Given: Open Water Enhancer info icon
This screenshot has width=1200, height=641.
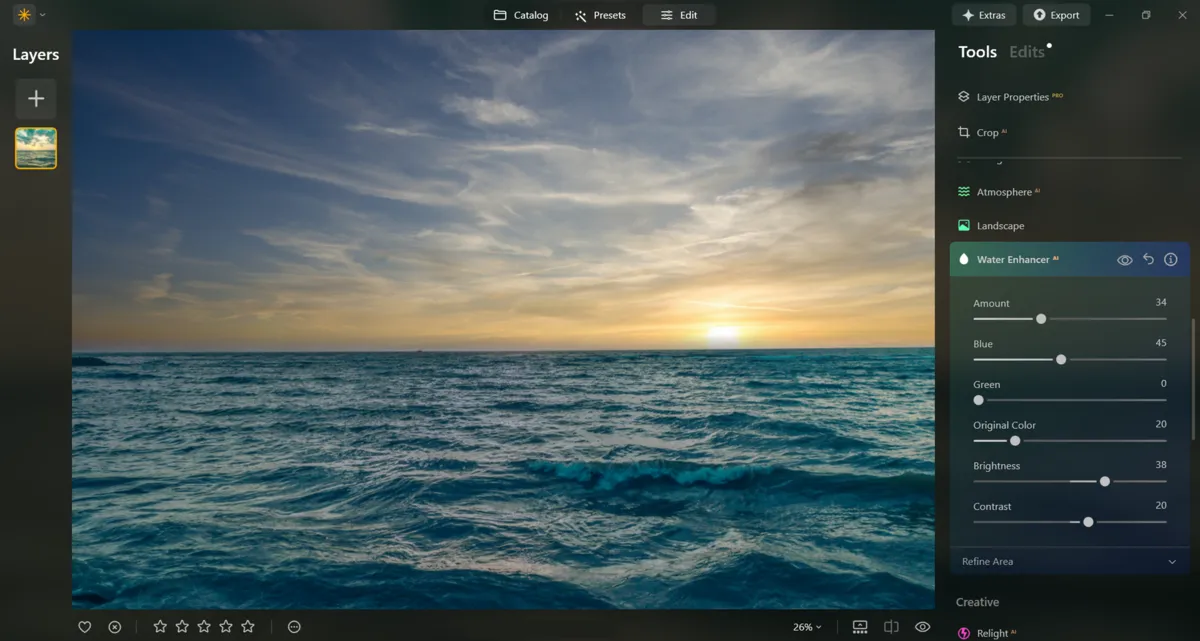Looking at the screenshot, I should 1170,260.
